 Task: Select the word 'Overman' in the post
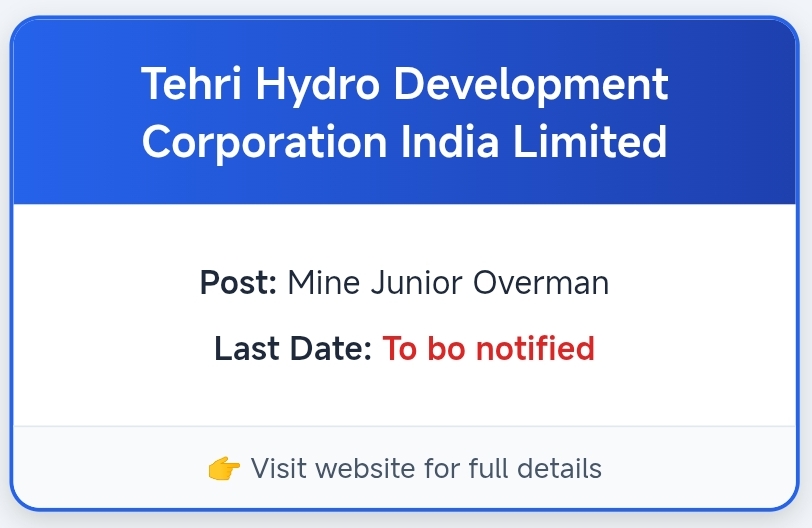540,283
